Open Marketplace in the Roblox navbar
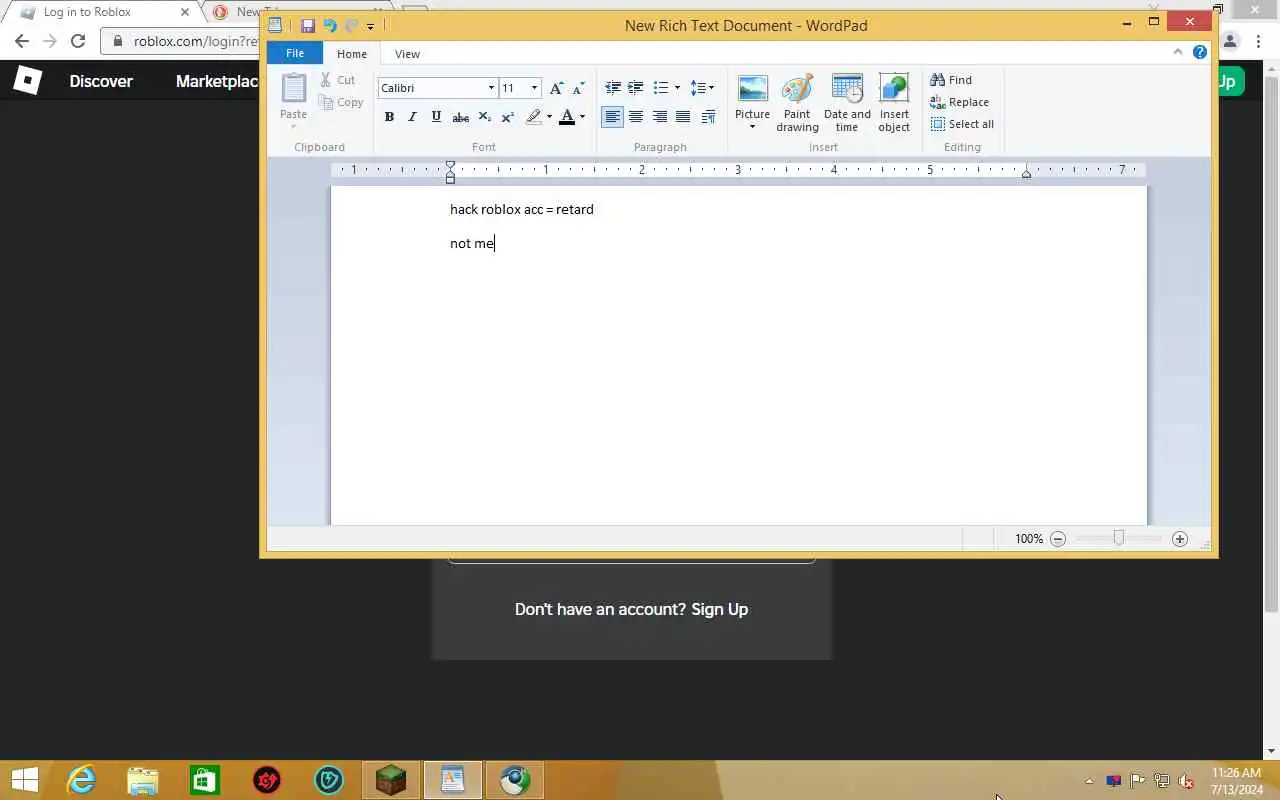Viewport: 1280px width, 800px height. click(217, 81)
